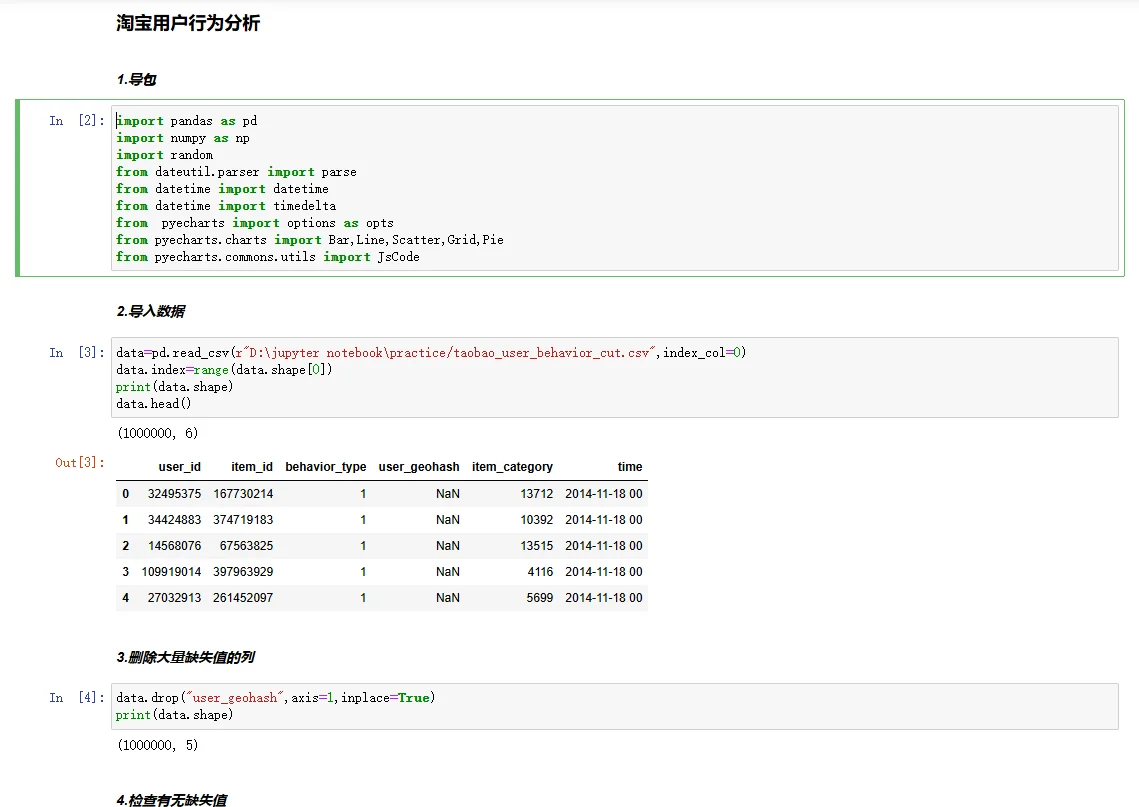Select the heading 2.导入数据
Image resolution: width=1139 pixels, height=807 pixels.
click(151, 312)
